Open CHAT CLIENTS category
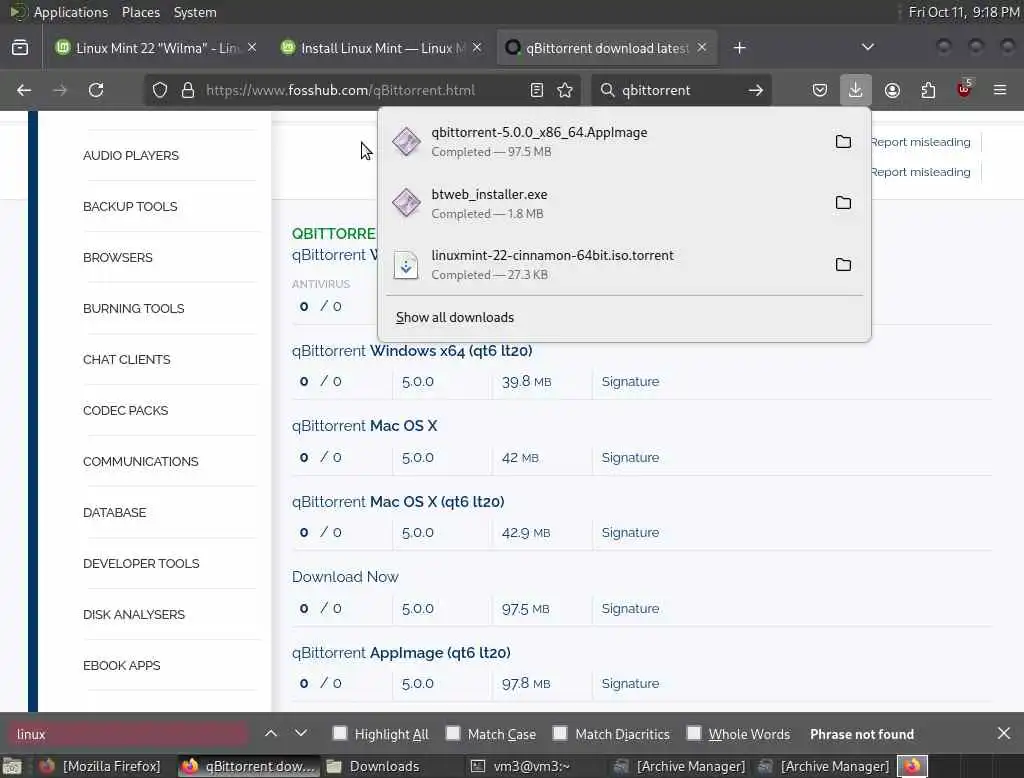This screenshot has width=1024, height=778. (x=126, y=359)
